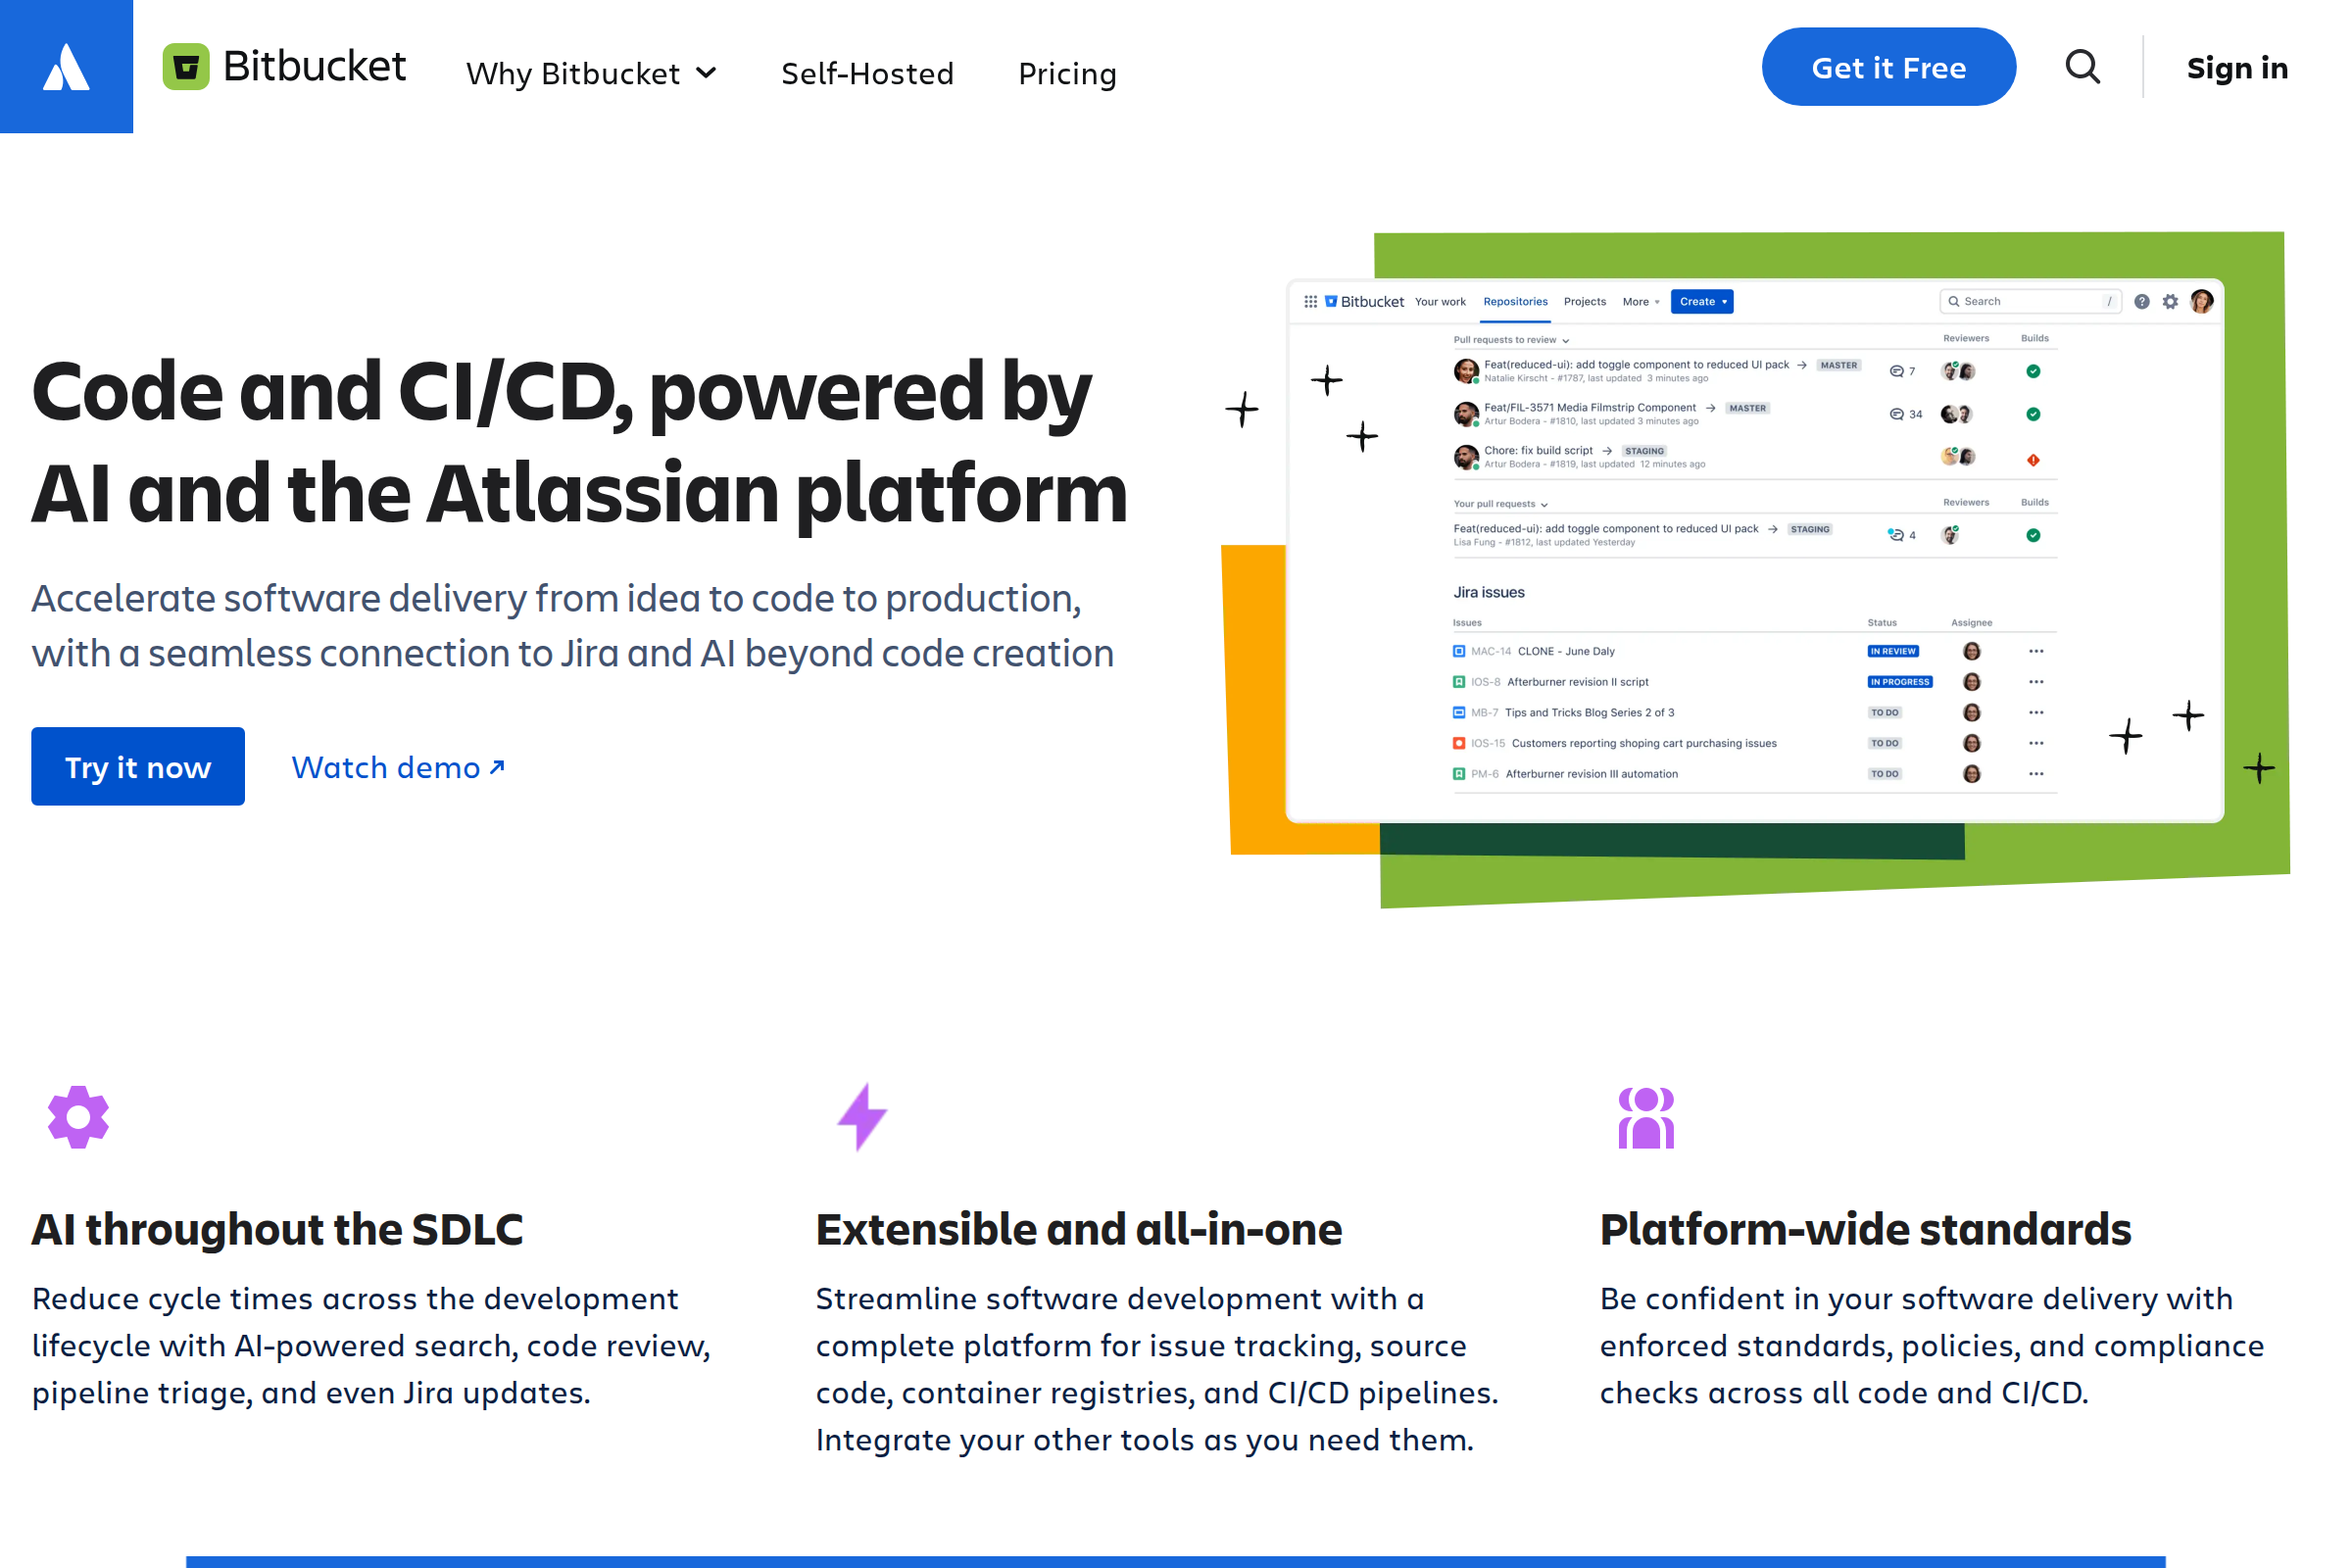Select the Repositories tab in screenshot
Viewport: 2352px width, 1568px height.
click(1515, 301)
